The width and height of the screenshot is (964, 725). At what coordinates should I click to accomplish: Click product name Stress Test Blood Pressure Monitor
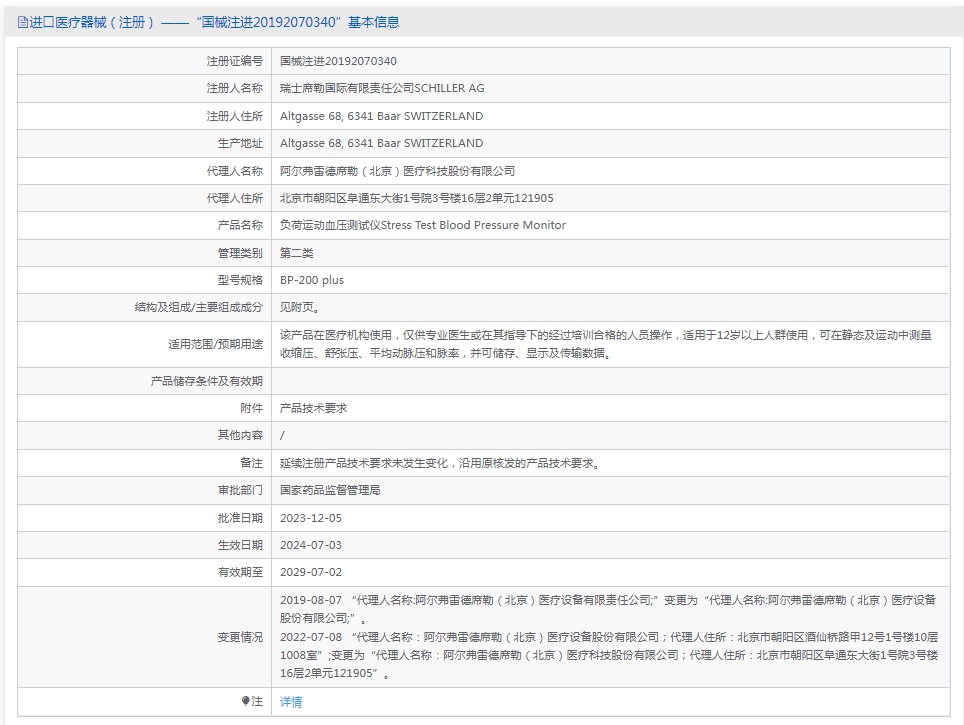click(x=422, y=225)
